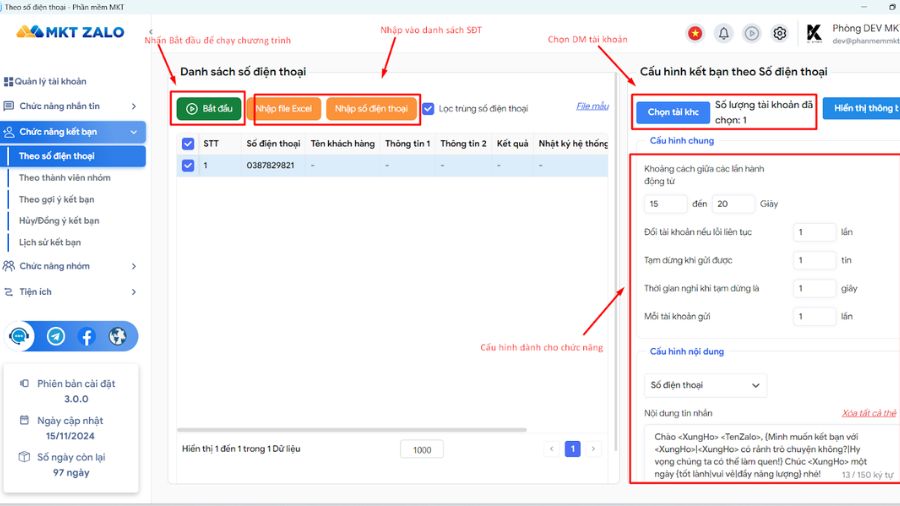This screenshot has width=900, height=506.
Task: Click the Bắt đầu start button
Action: click(209, 108)
